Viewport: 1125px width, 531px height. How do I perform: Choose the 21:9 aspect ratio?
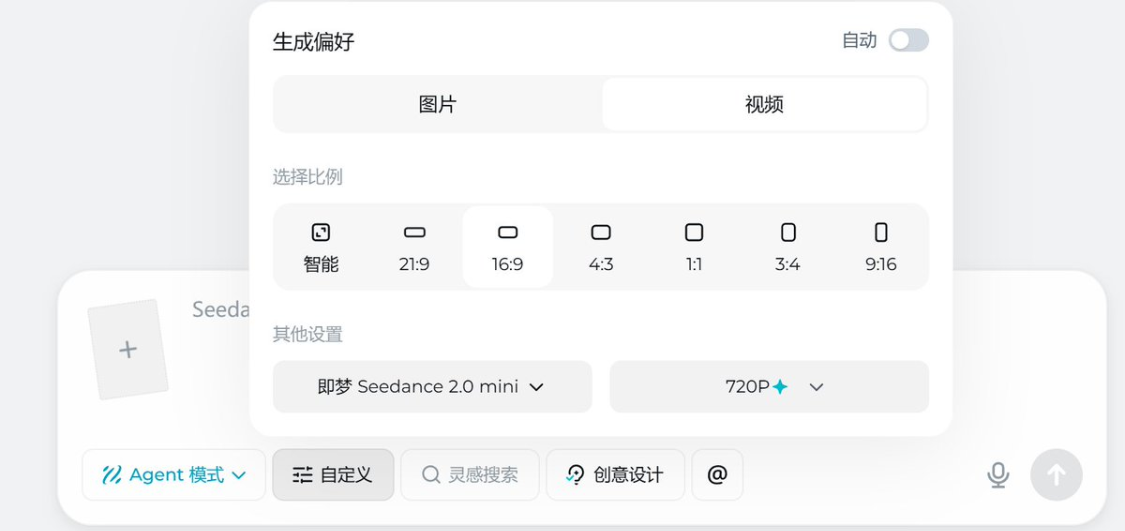point(414,248)
